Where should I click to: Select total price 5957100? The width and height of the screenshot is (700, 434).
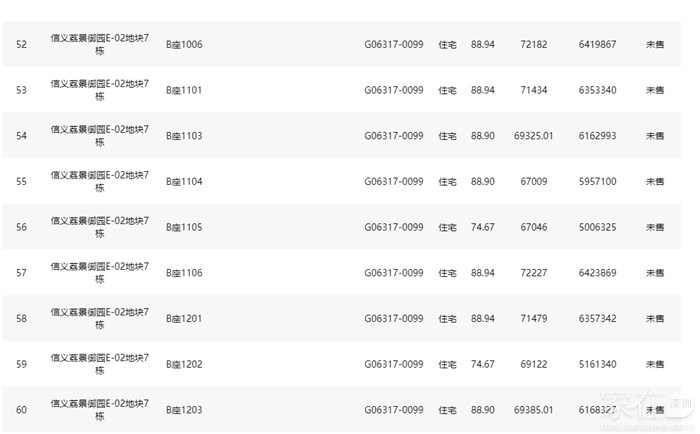tap(597, 182)
